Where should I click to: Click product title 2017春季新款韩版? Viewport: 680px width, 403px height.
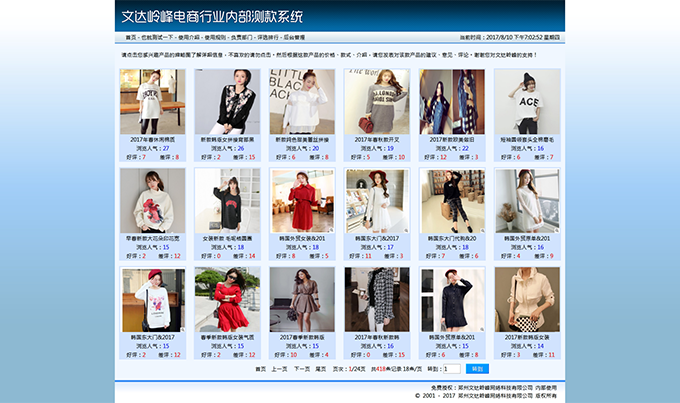(x=302, y=338)
